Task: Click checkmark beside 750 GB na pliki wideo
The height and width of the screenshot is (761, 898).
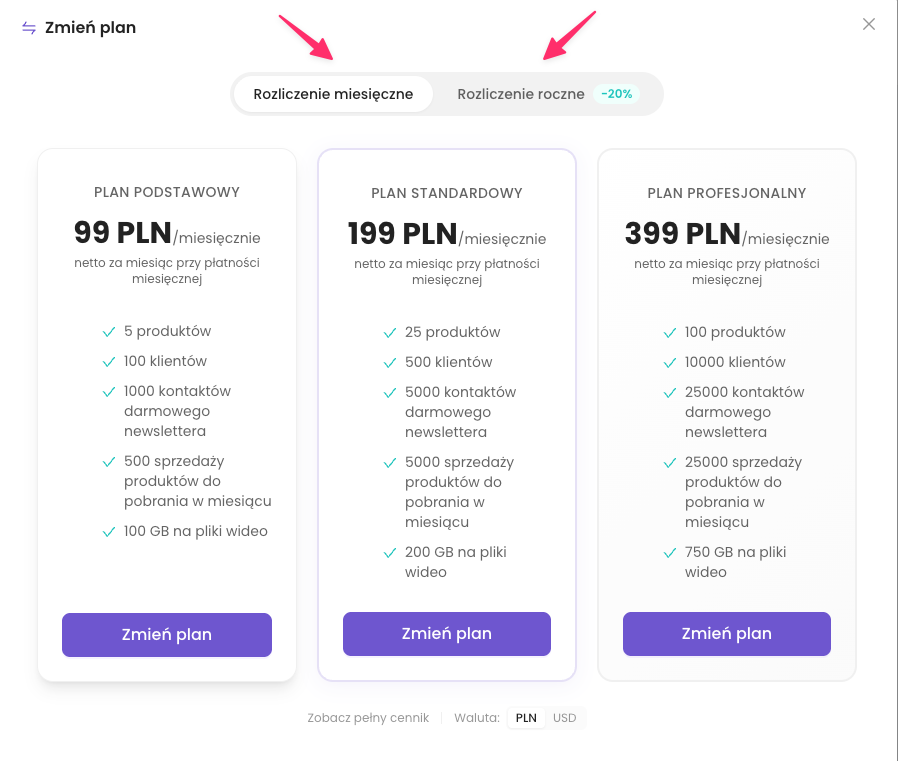Action: point(670,553)
